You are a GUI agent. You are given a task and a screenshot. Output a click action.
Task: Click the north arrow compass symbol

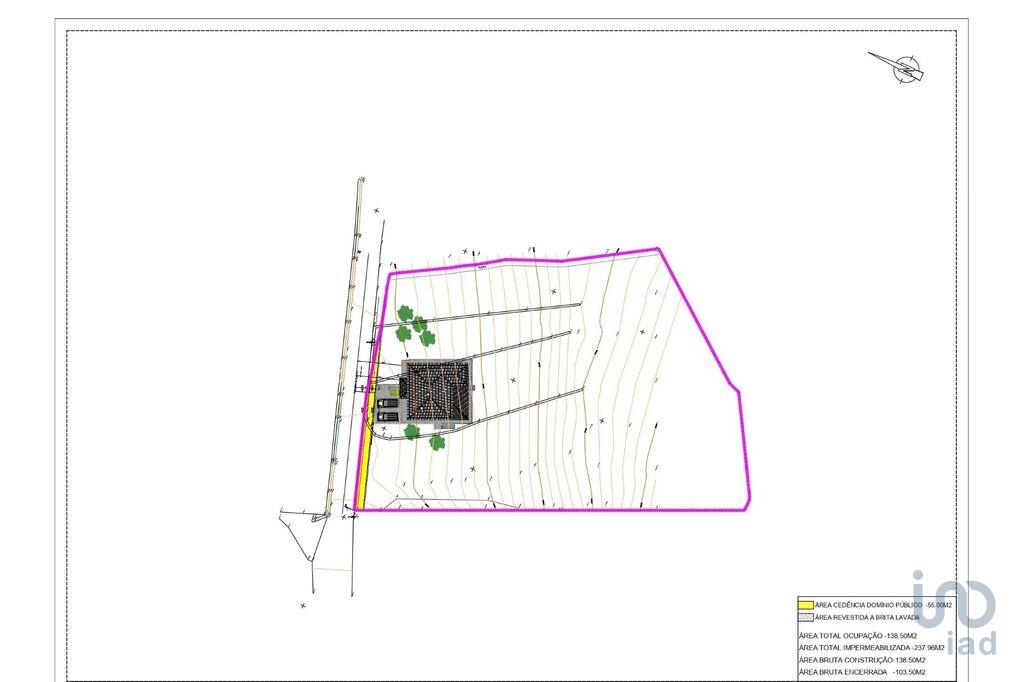click(x=898, y=66)
